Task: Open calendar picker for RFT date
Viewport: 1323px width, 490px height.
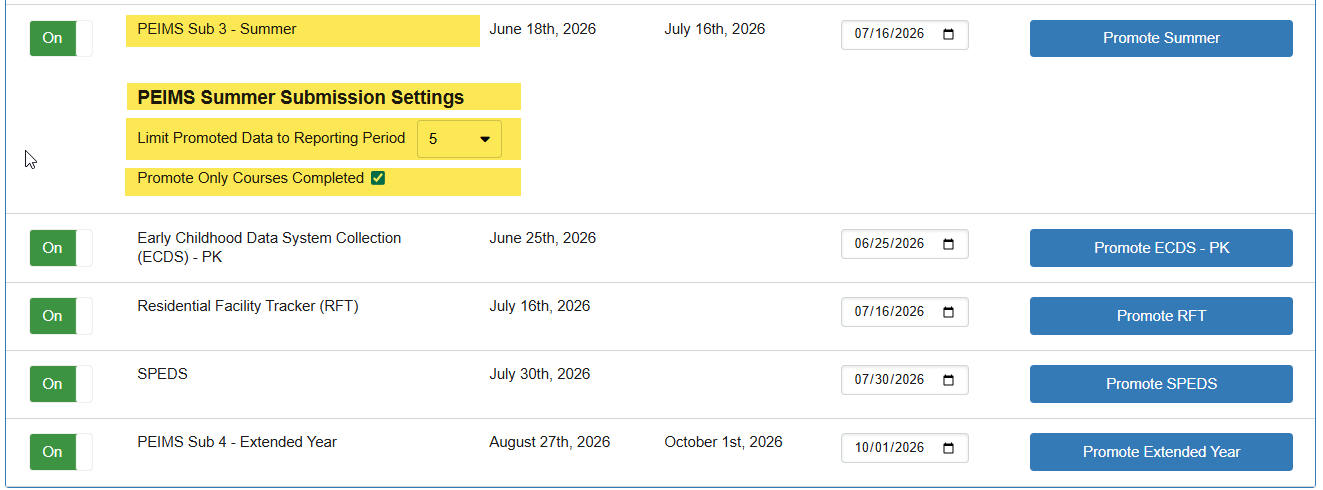Action: (x=949, y=312)
